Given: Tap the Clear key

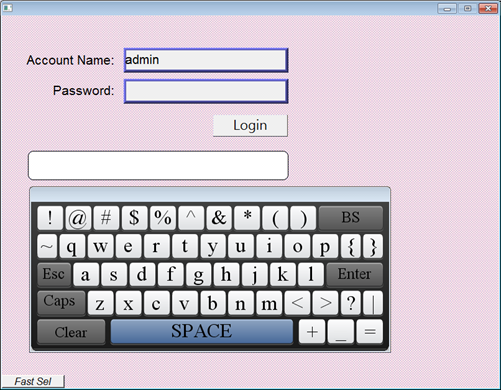Looking at the screenshot, I should point(71,332).
